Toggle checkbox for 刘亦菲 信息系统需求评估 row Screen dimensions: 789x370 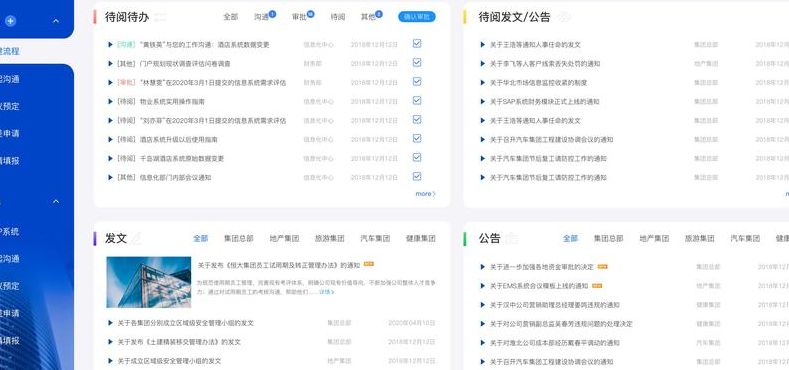(417, 119)
